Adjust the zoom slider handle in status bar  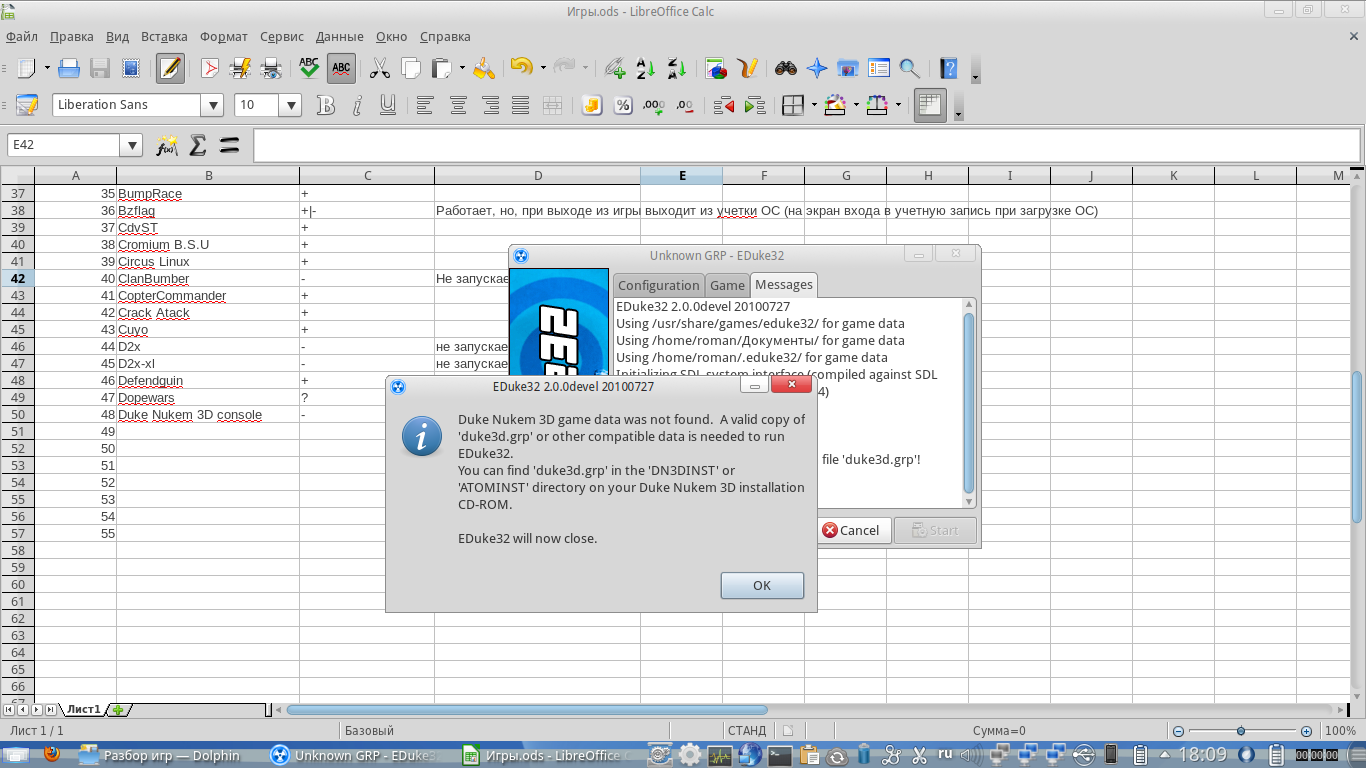[x=1241, y=731]
